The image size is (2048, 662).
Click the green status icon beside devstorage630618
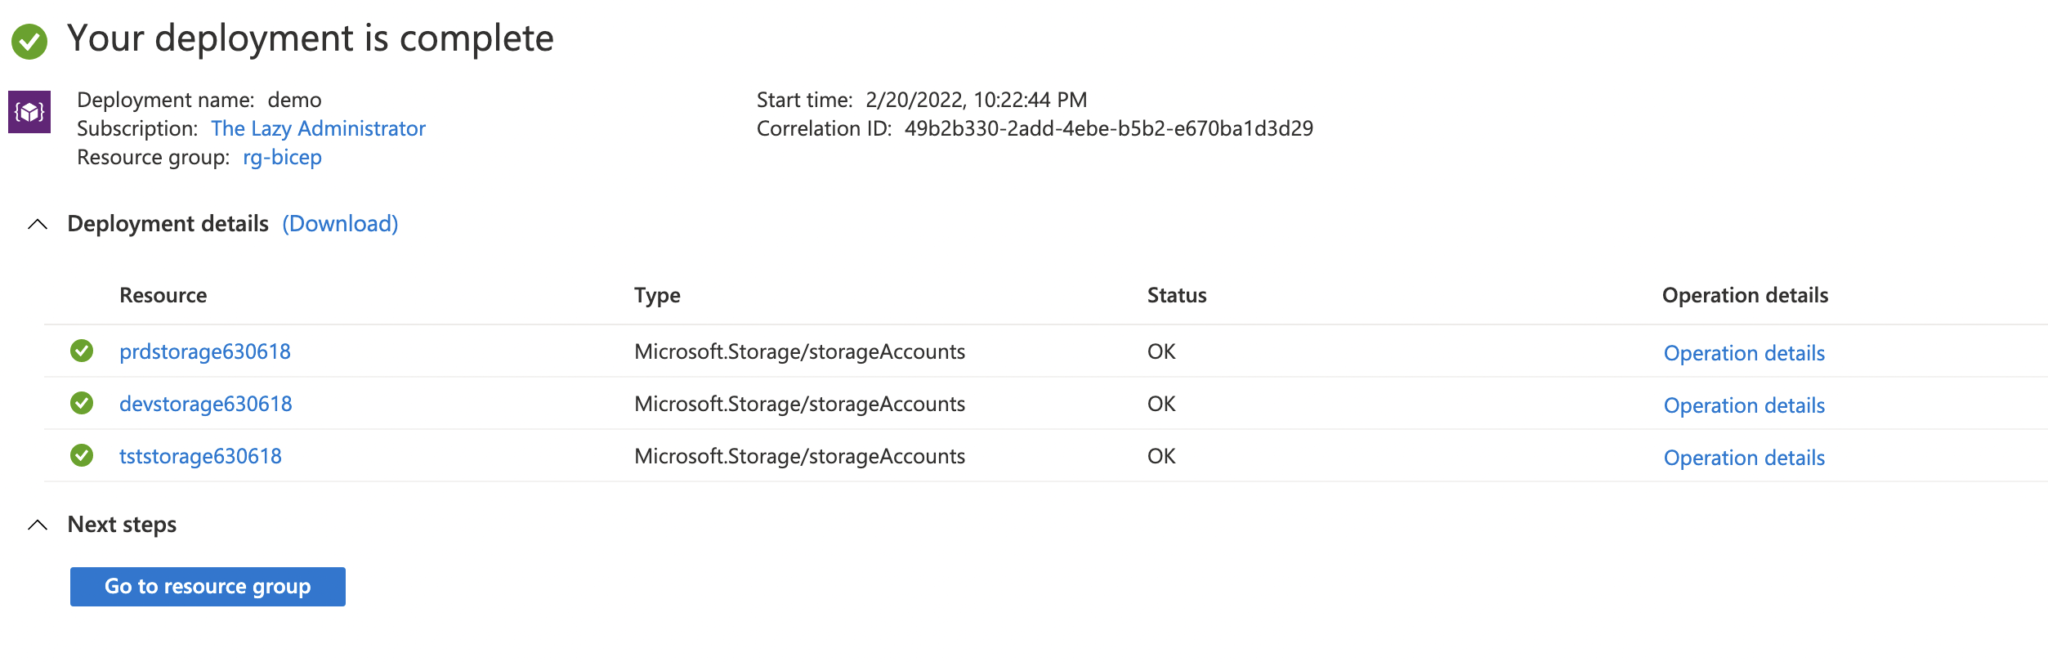tap(82, 403)
